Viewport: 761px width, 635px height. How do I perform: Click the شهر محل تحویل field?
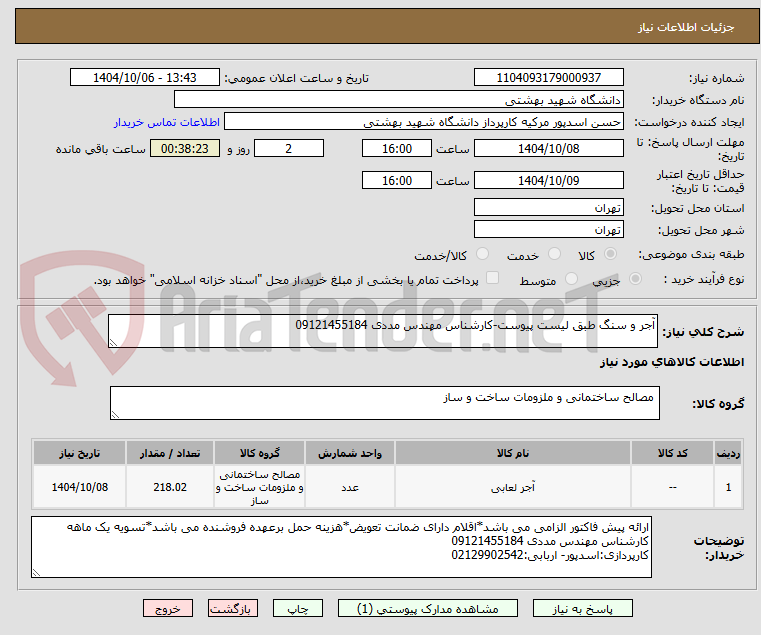click(x=548, y=229)
